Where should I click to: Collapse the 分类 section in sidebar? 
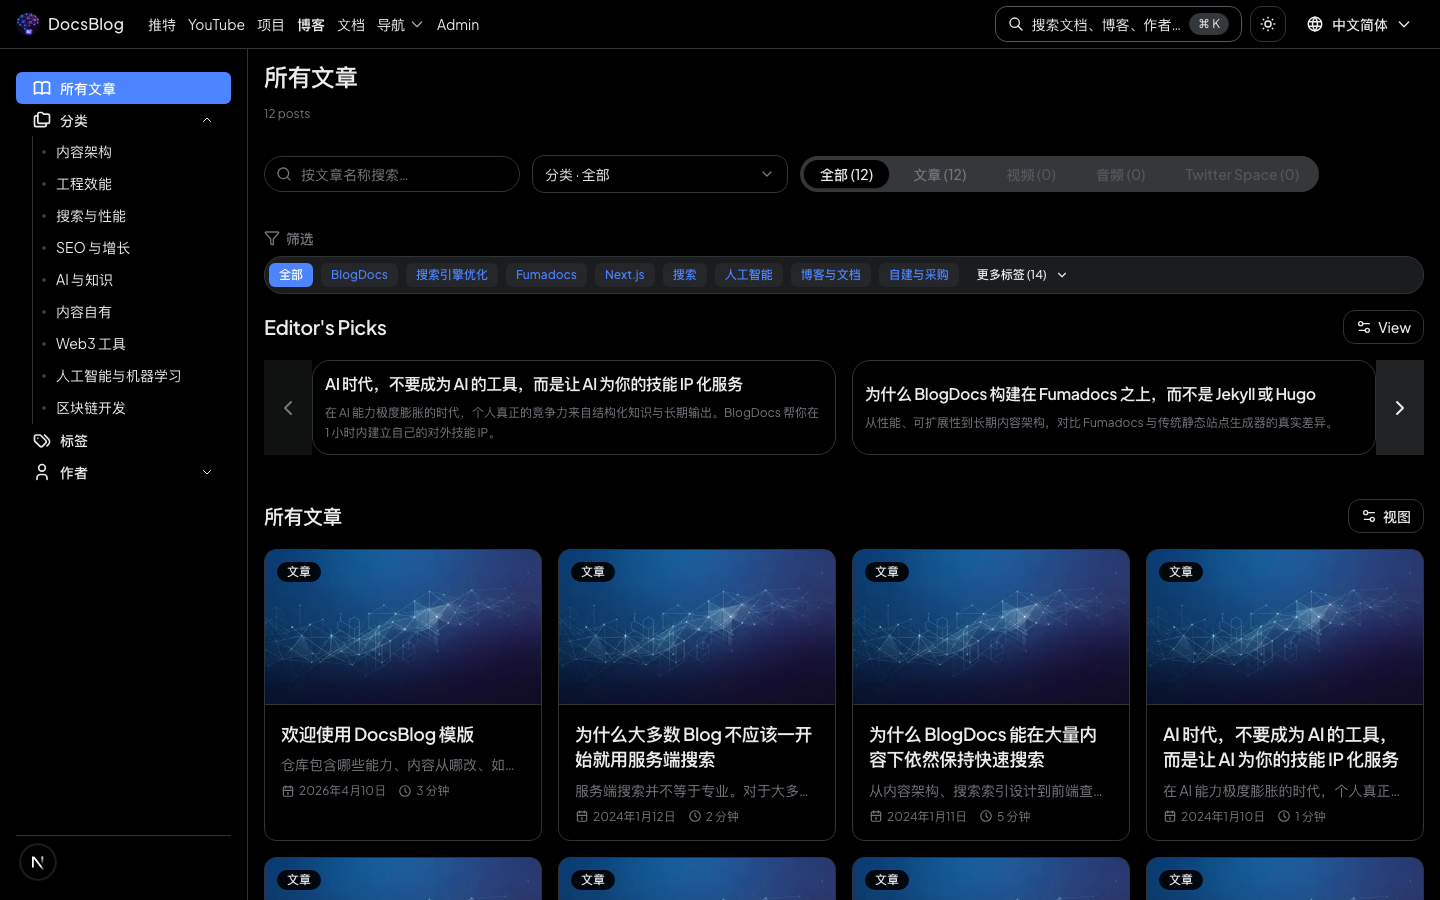coord(207,120)
